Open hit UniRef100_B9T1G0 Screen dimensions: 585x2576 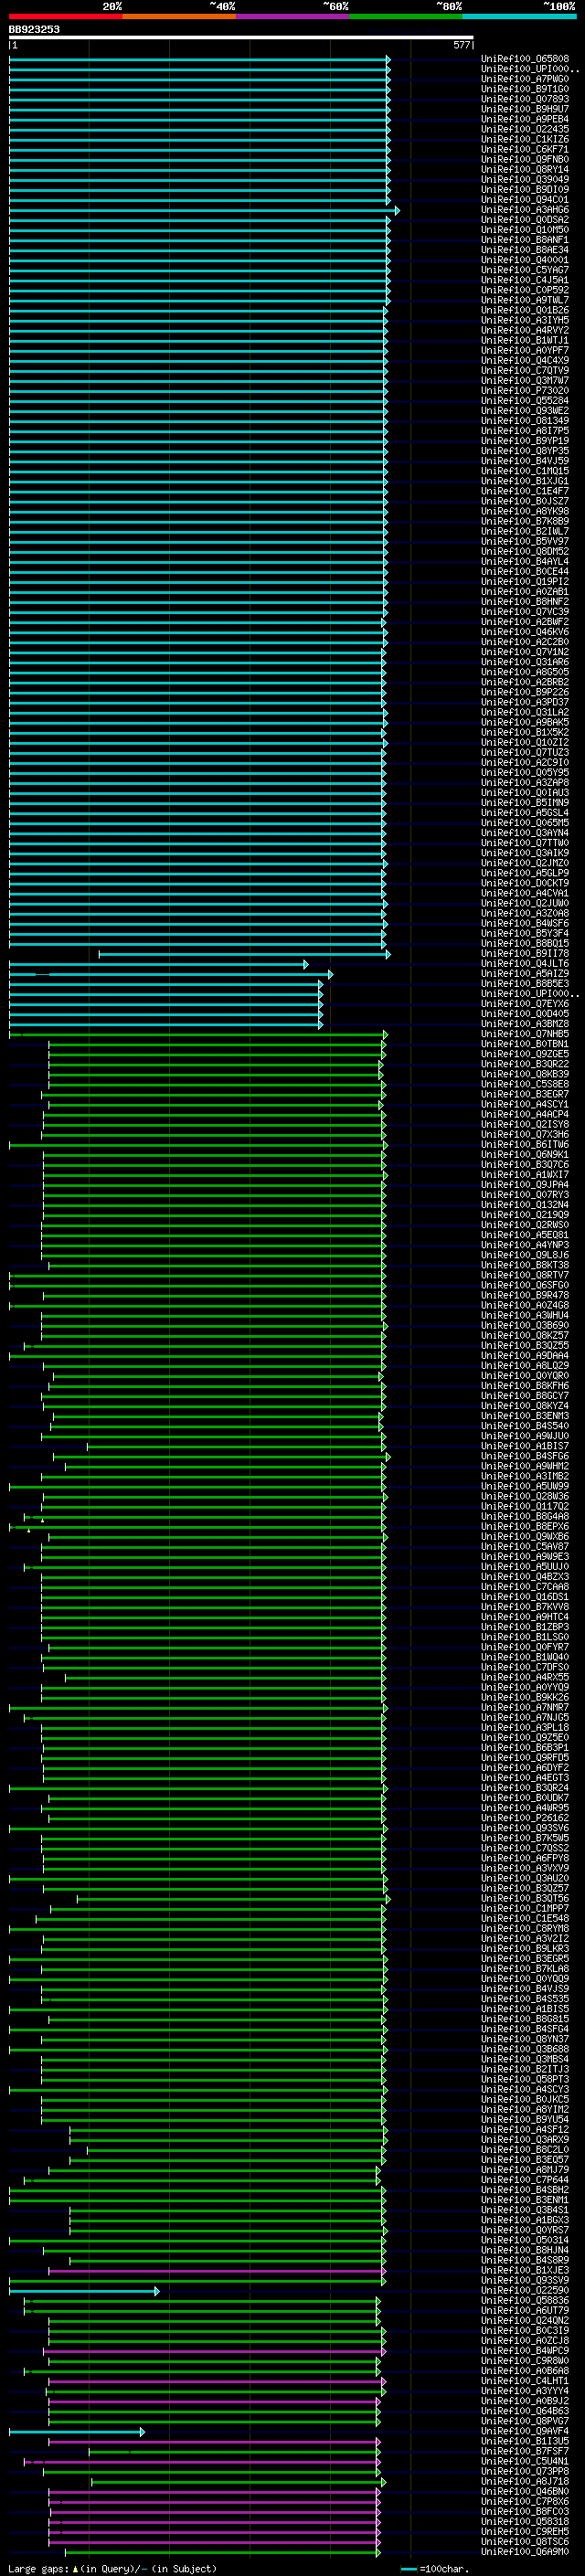[x=525, y=89]
